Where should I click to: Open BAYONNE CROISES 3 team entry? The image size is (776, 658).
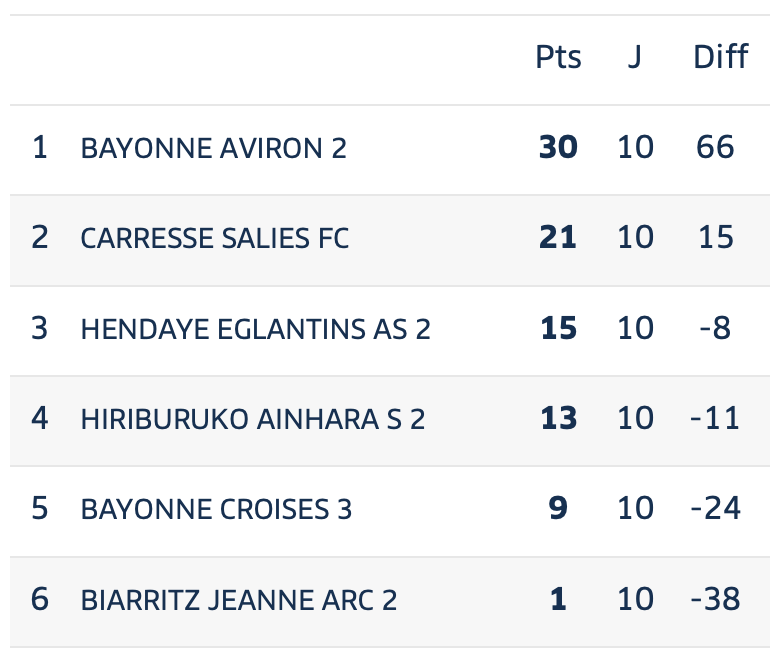[x=216, y=510]
